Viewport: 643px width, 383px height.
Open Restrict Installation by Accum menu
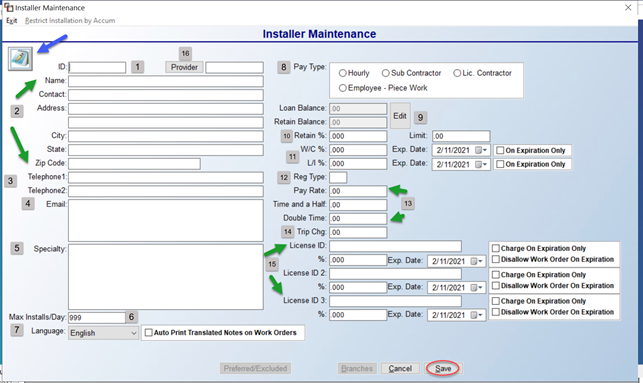[x=70, y=21]
